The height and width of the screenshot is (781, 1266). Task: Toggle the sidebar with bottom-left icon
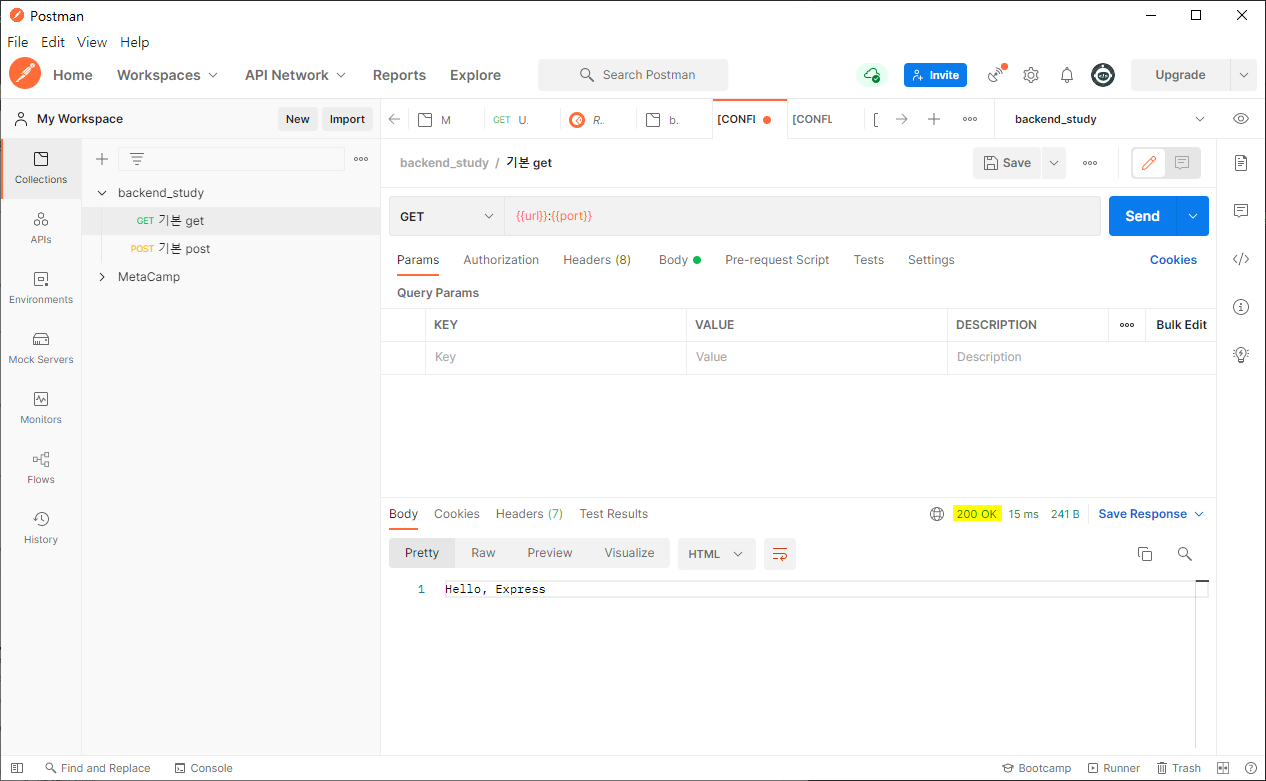(17, 768)
